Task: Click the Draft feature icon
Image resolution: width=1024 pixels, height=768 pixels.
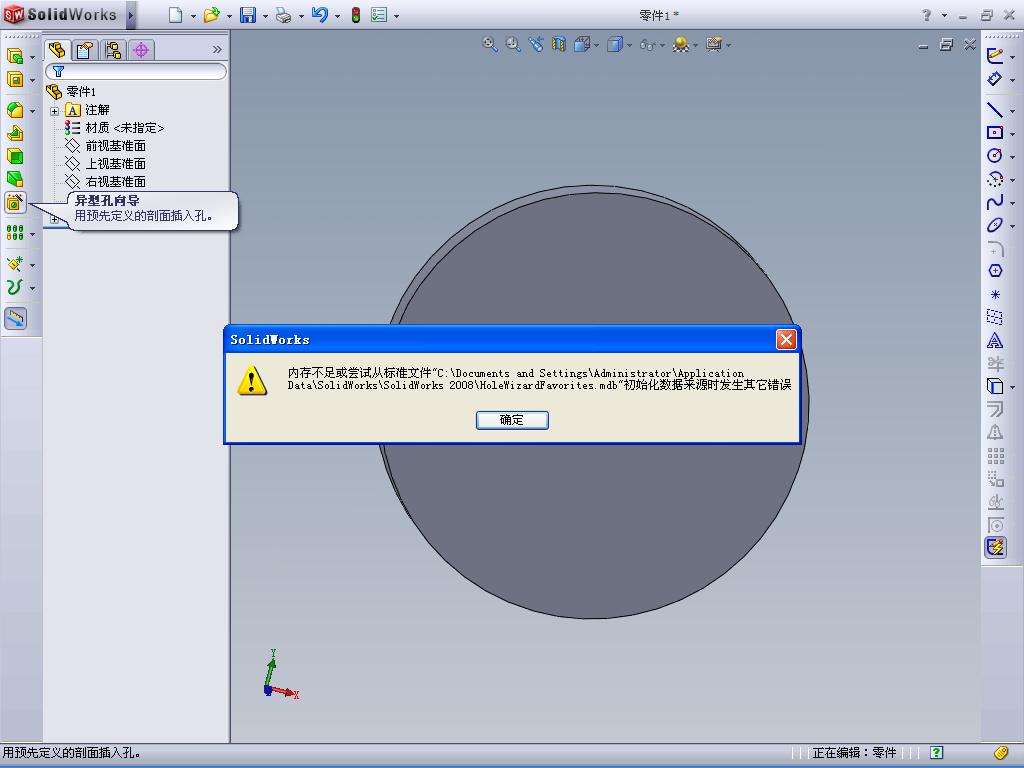Action: coord(15,179)
